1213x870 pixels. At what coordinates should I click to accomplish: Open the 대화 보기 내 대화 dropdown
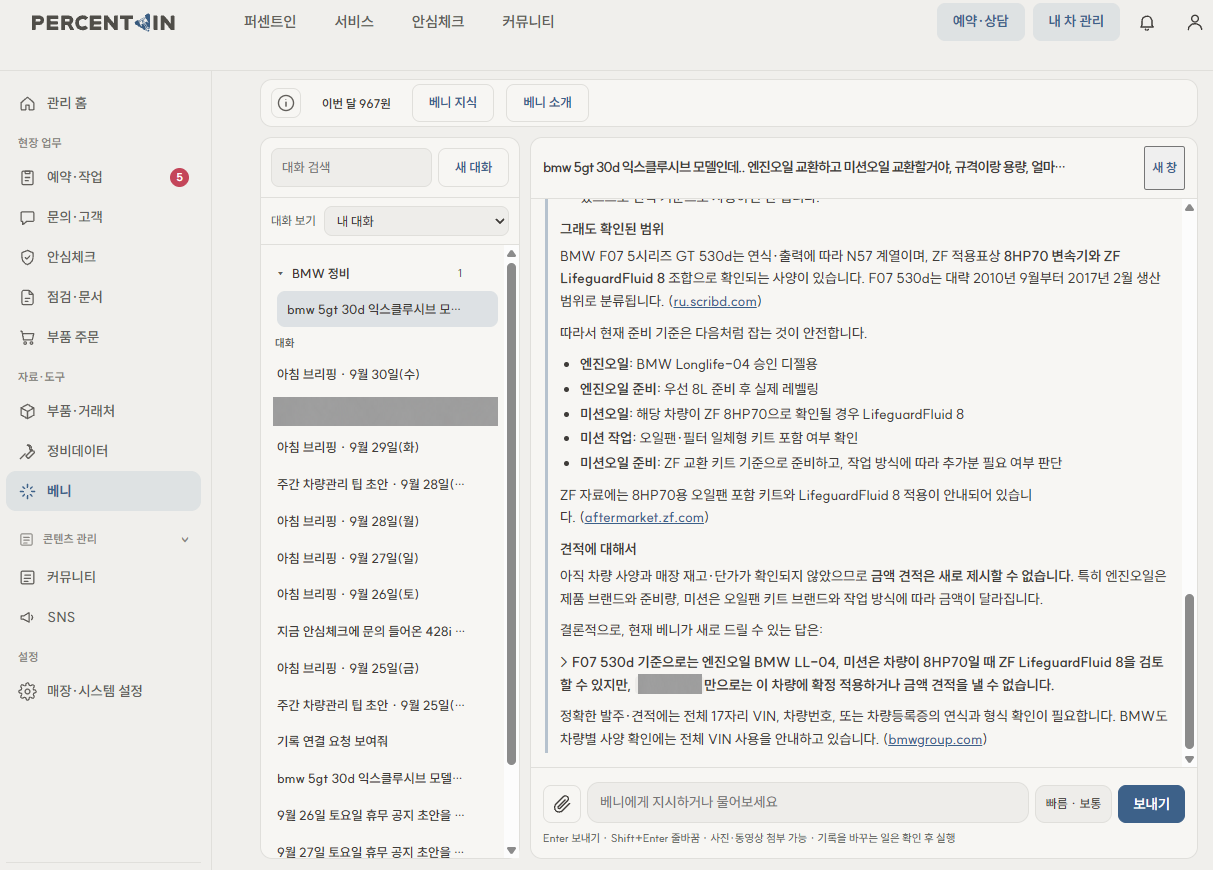pyautogui.click(x=416, y=221)
